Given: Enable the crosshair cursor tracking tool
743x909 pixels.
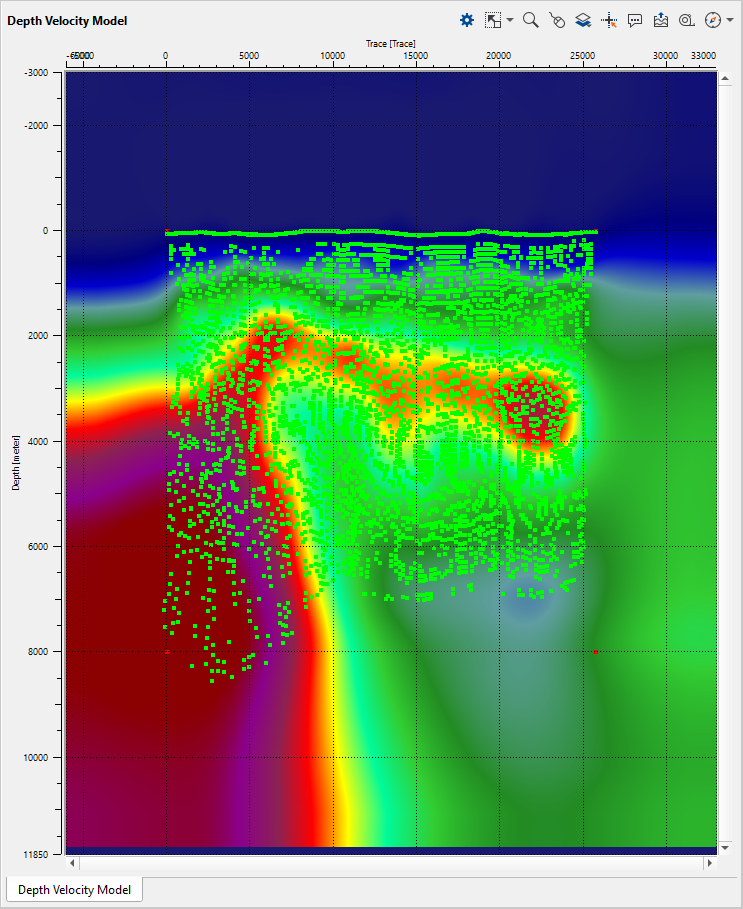Looking at the screenshot, I should pyautogui.click(x=609, y=20).
